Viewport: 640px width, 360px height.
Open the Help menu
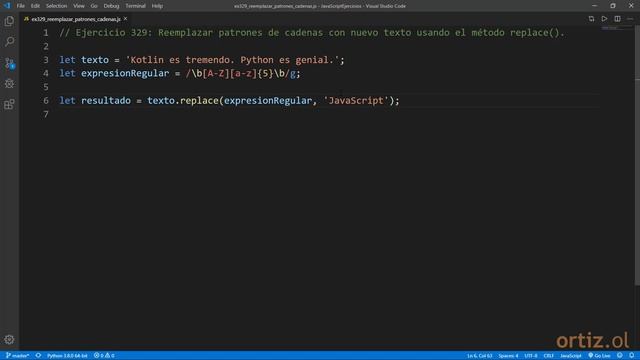click(157, 6)
